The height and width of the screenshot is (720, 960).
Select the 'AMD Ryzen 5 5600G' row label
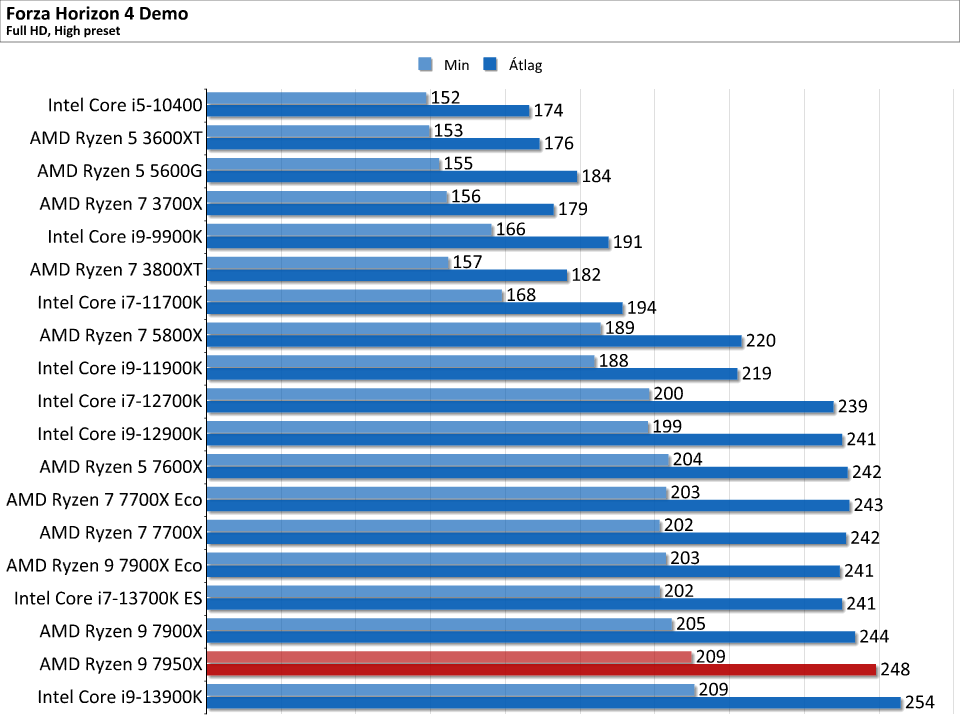(120, 171)
